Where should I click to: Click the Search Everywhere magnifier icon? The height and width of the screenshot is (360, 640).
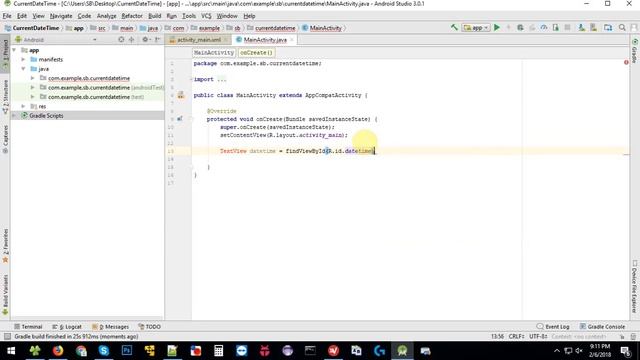(x=622, y=27)
